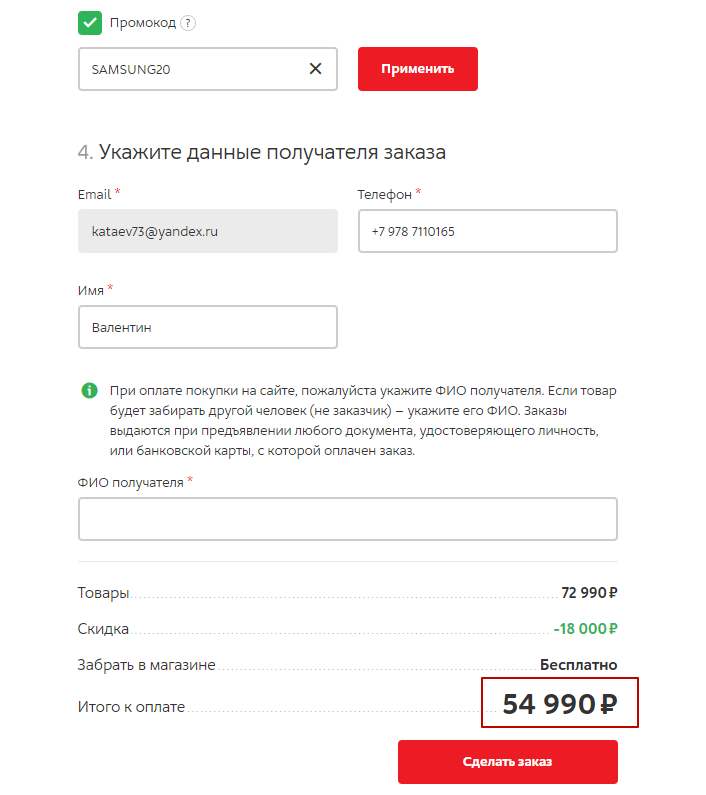Clear the SAMSUNG20 code with the X icon
706x795 pixels.
315,69
